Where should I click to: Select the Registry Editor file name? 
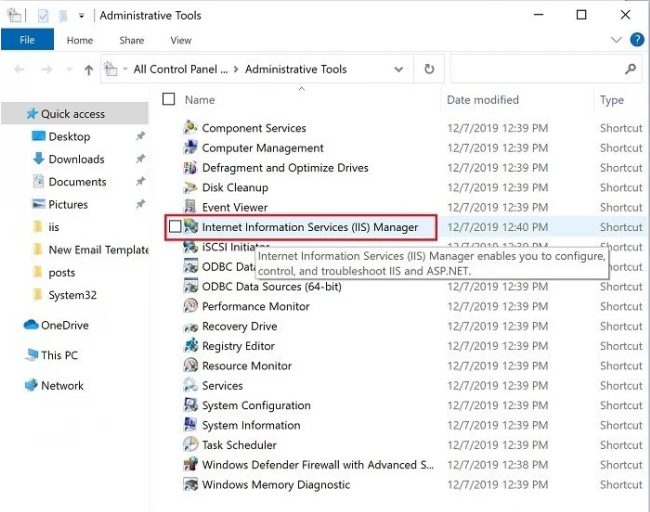(238, 346)
